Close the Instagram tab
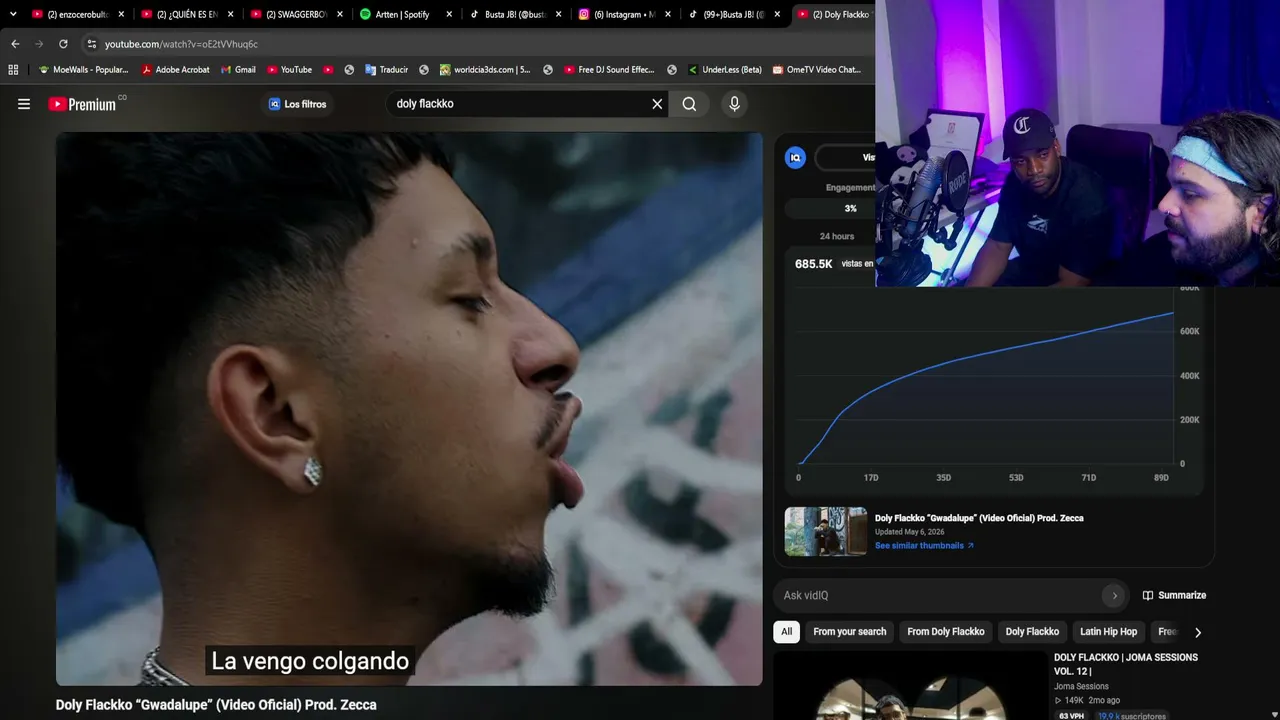The image size is (1280, 720). pyautogui.click(x=667, y=14)
